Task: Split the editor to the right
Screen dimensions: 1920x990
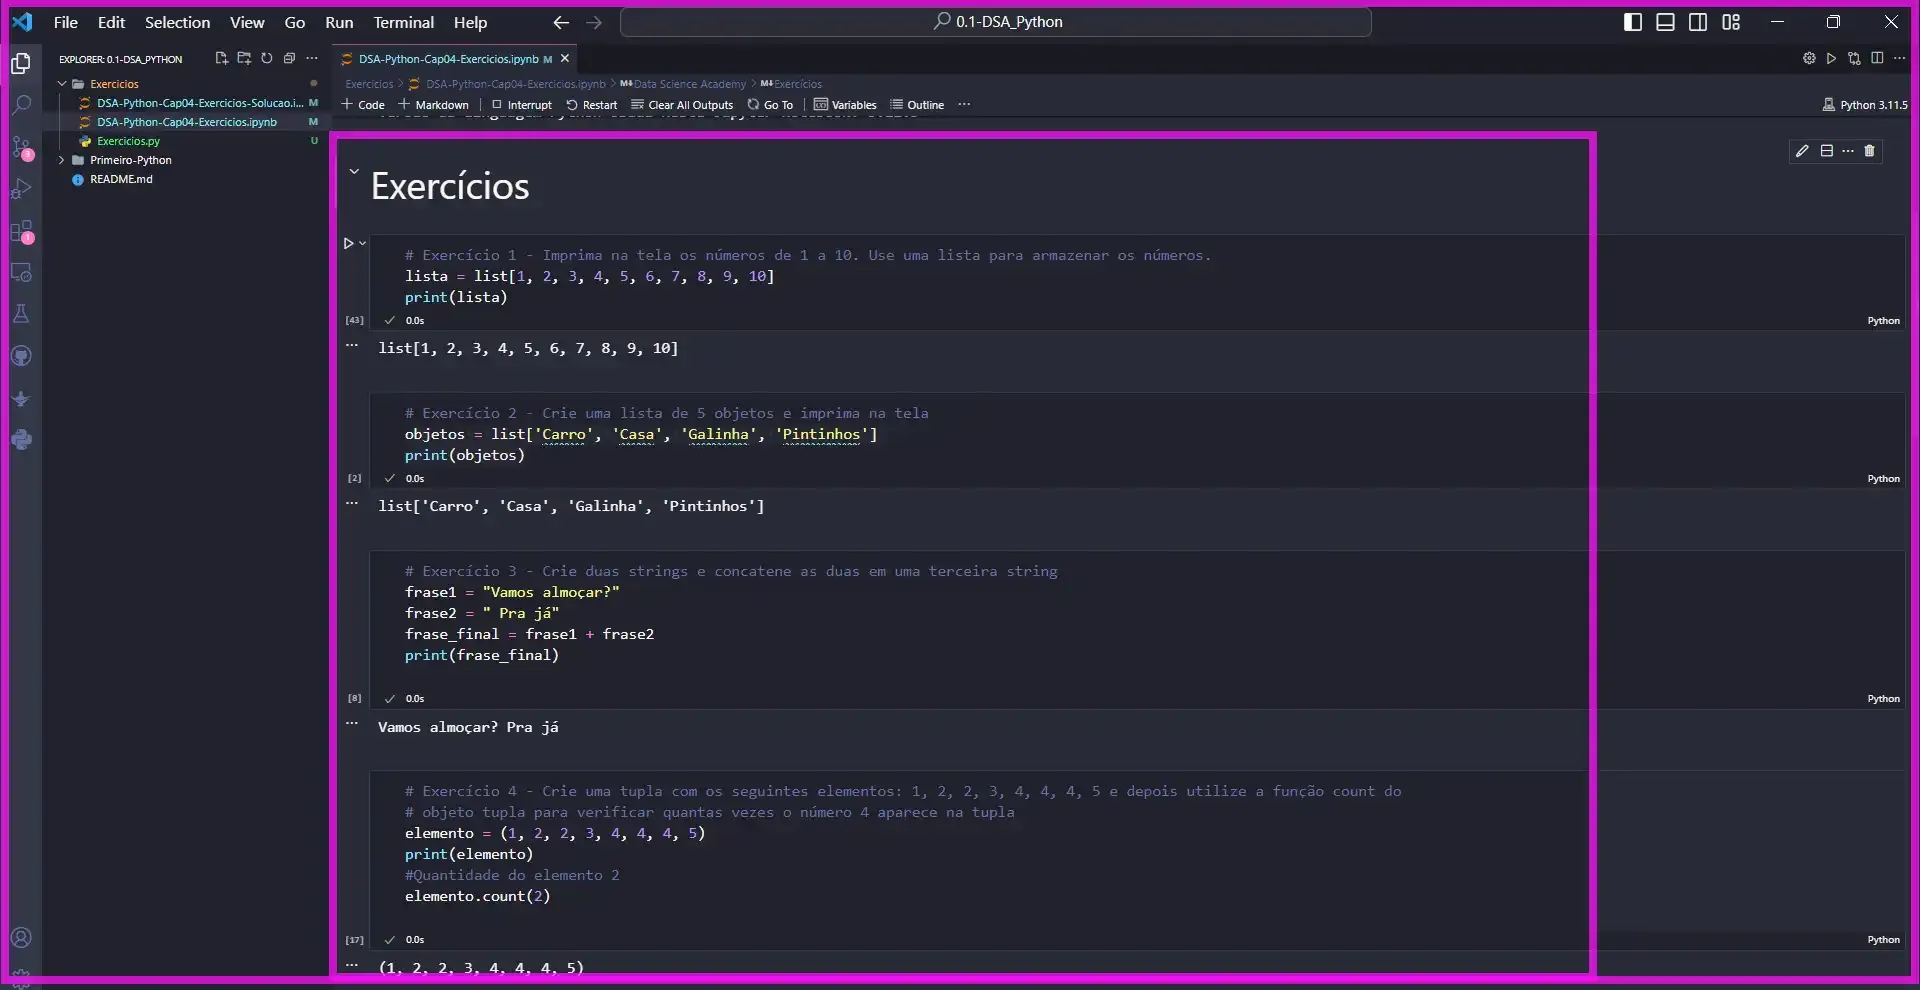Action: [1877, 59]
